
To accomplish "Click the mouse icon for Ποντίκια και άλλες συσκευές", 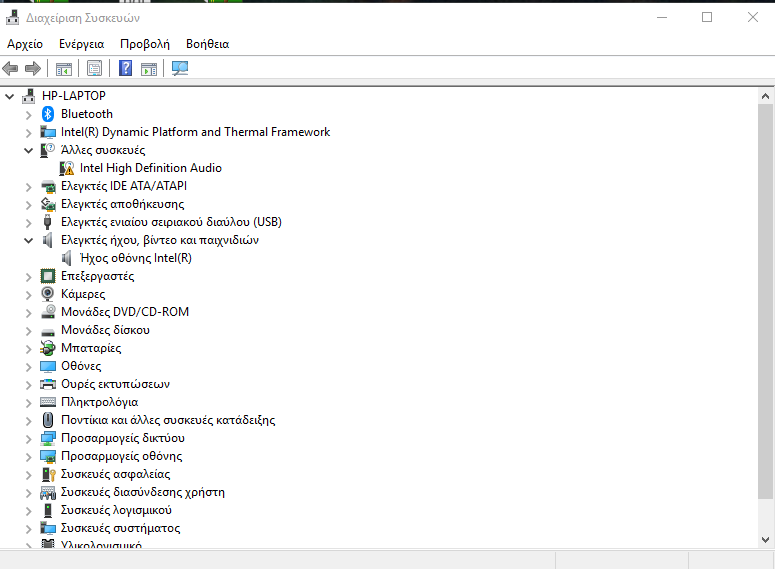I will click(x=47, y=420).
